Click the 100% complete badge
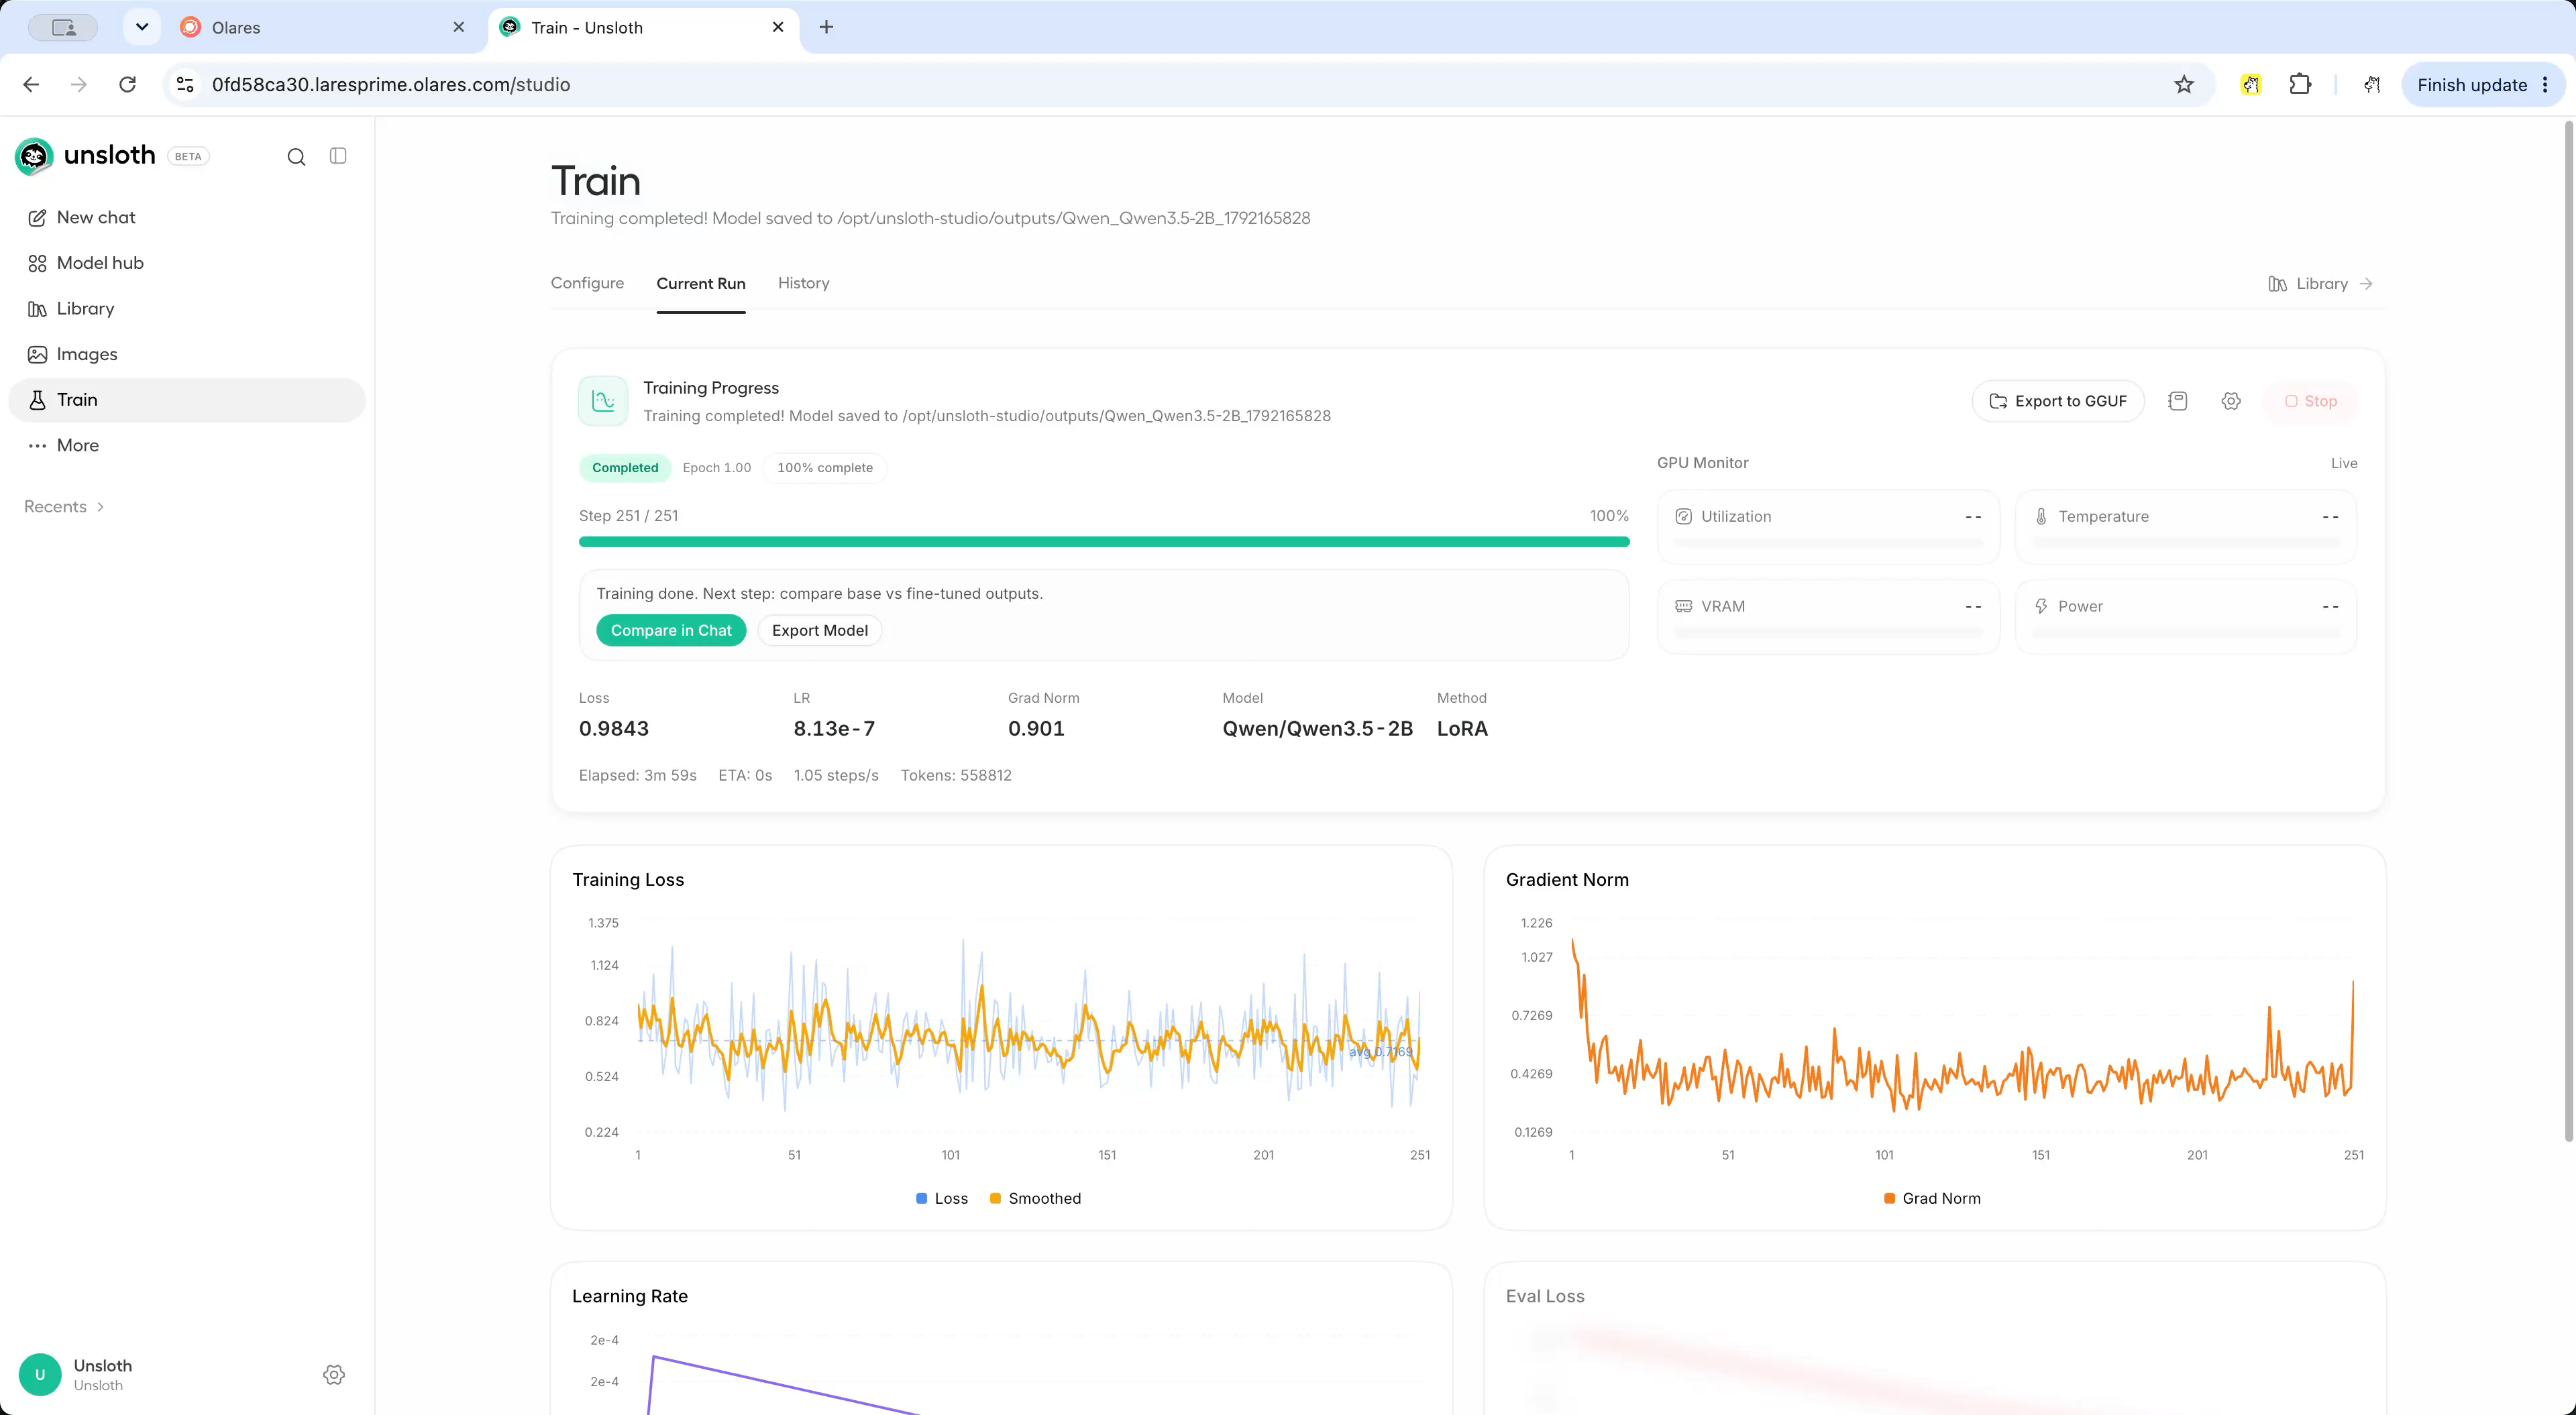This screenshot has height=1415, width=2576. coord(825,468)
